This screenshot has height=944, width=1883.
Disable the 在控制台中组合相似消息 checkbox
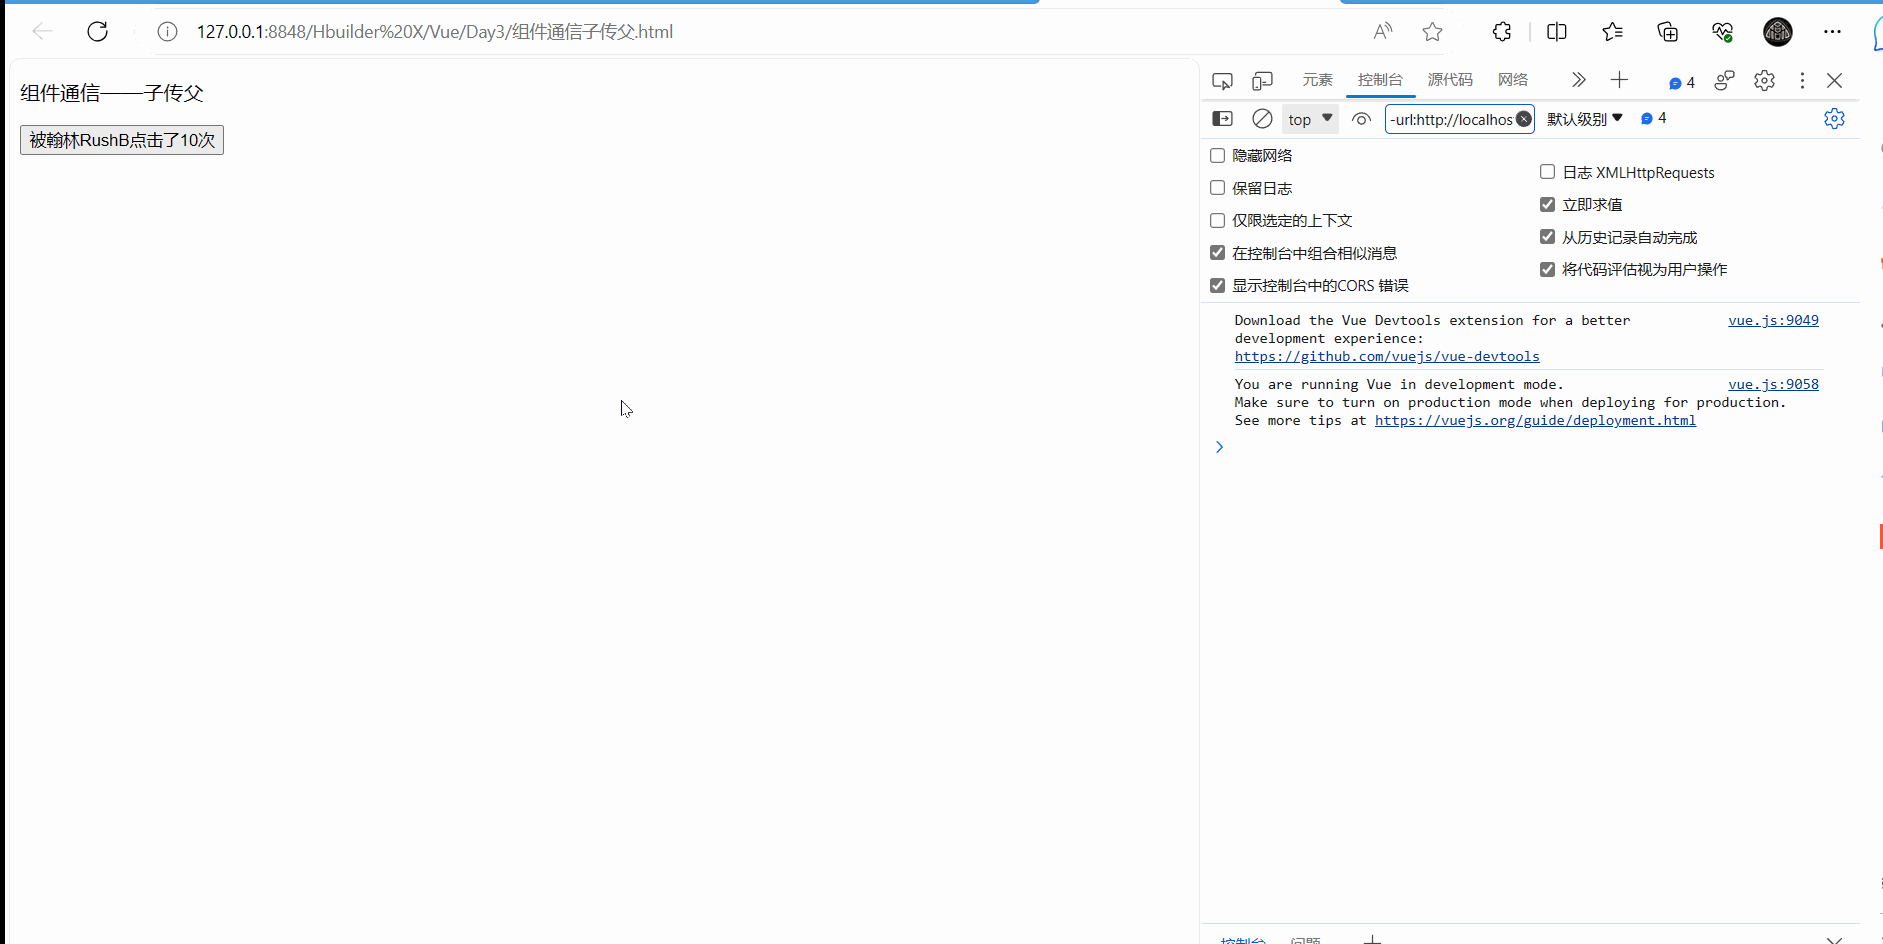pos(1217,253)
